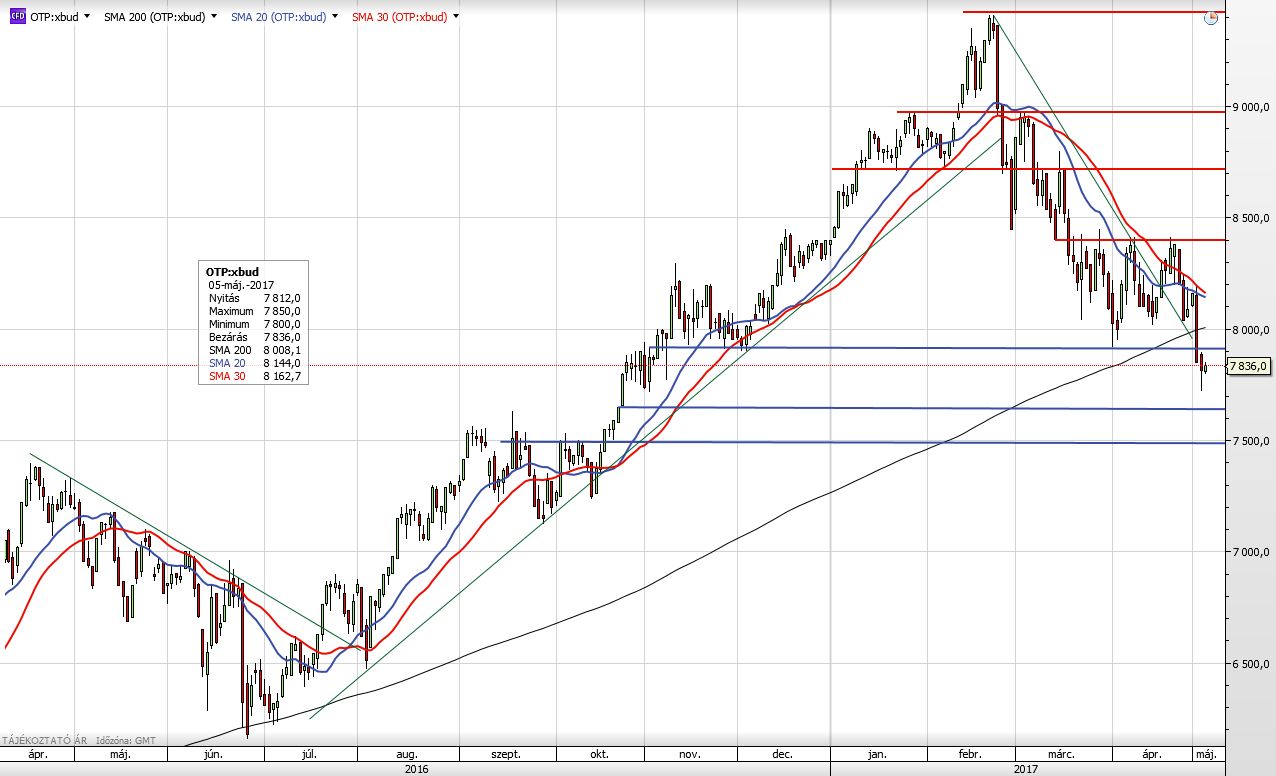This screenshot has width=1276, height=776.
Task: Click the júl. month label on time axis
Action: [310, 756]
